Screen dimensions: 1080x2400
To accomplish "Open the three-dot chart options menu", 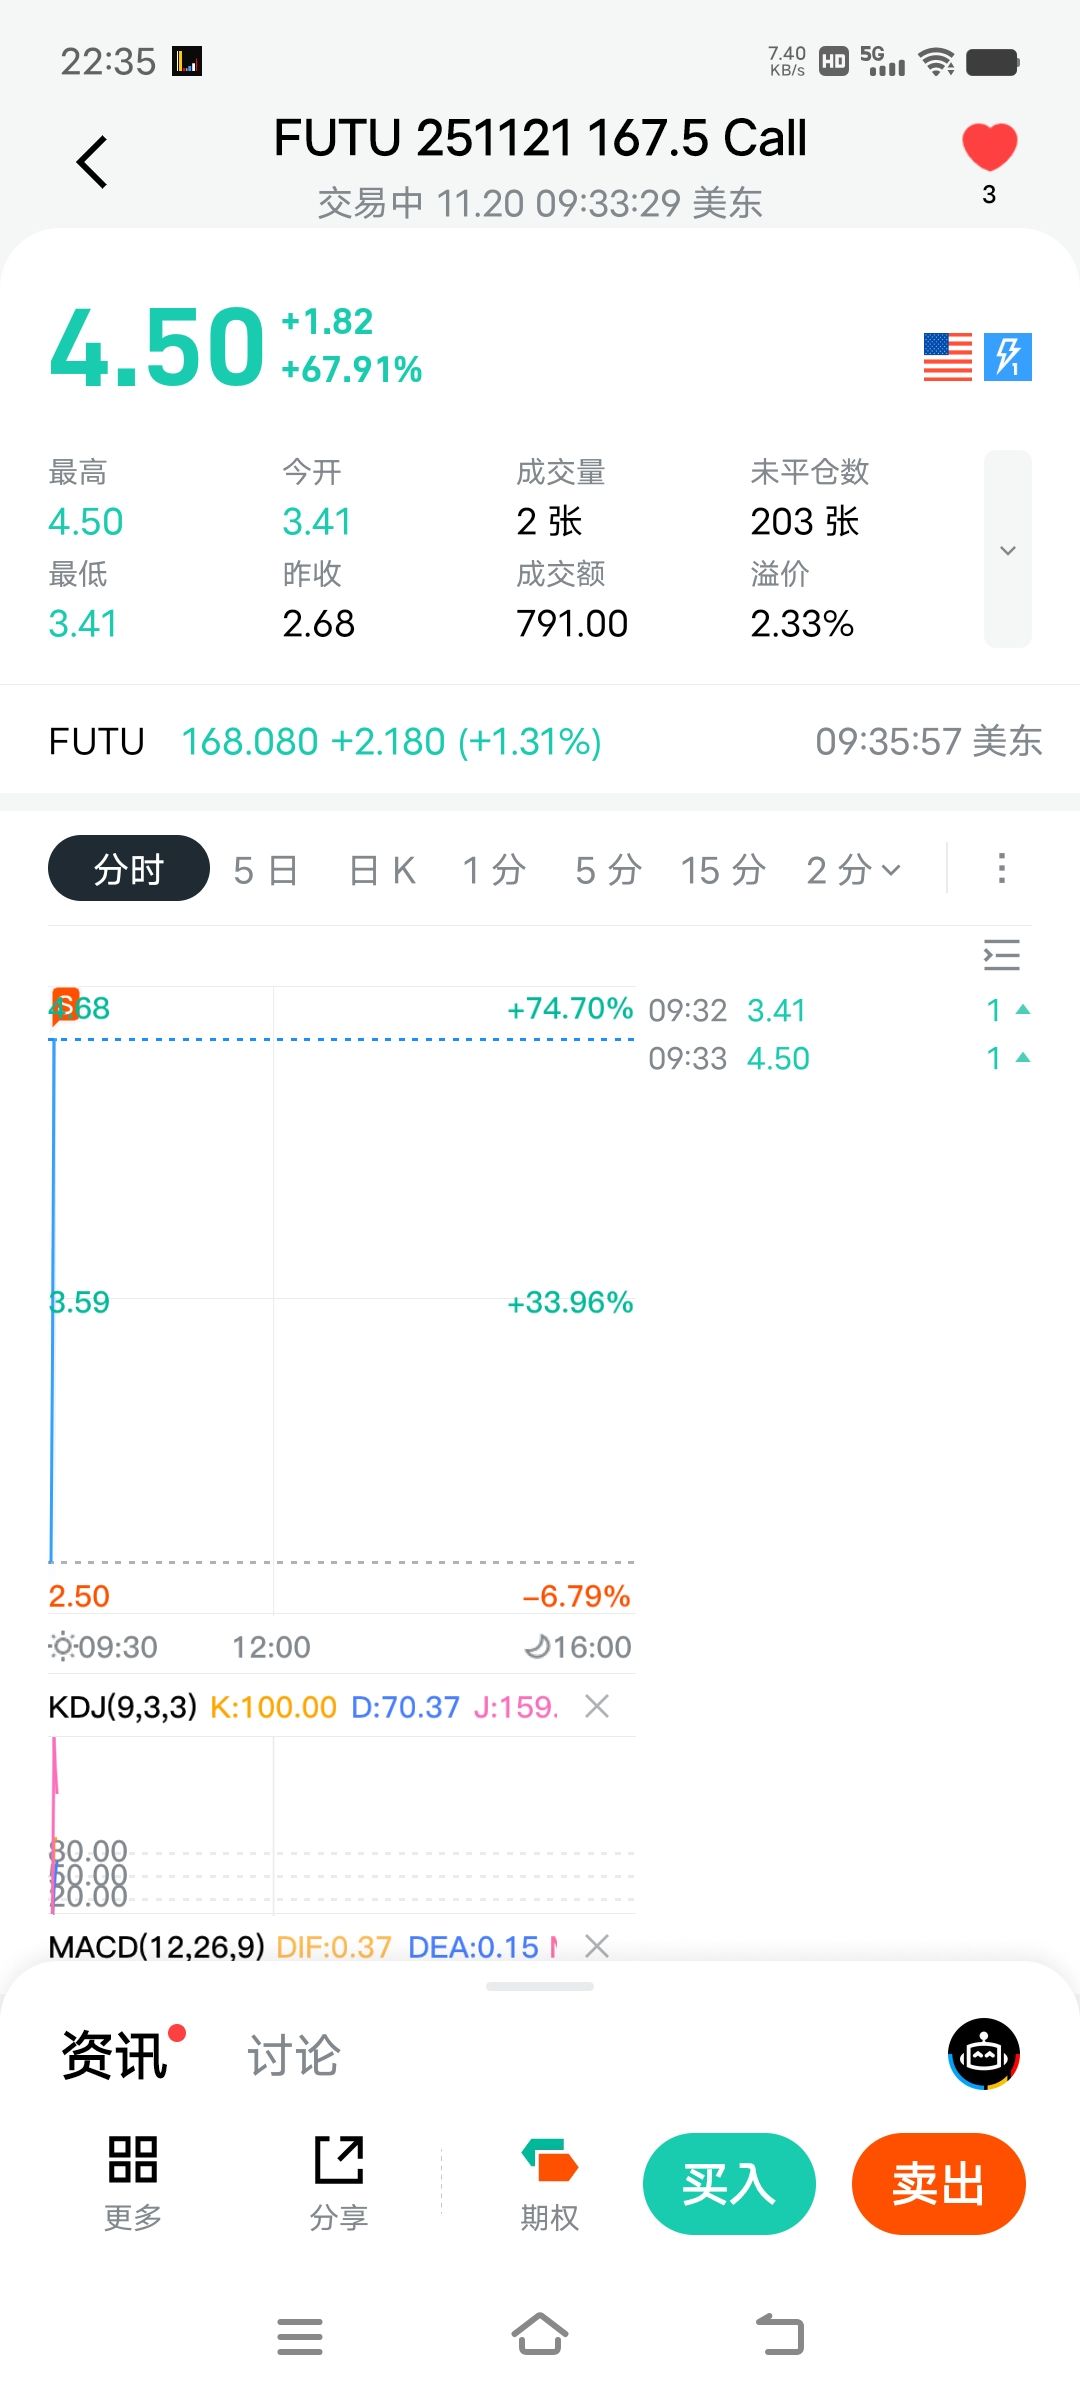I will [1001, 868].
